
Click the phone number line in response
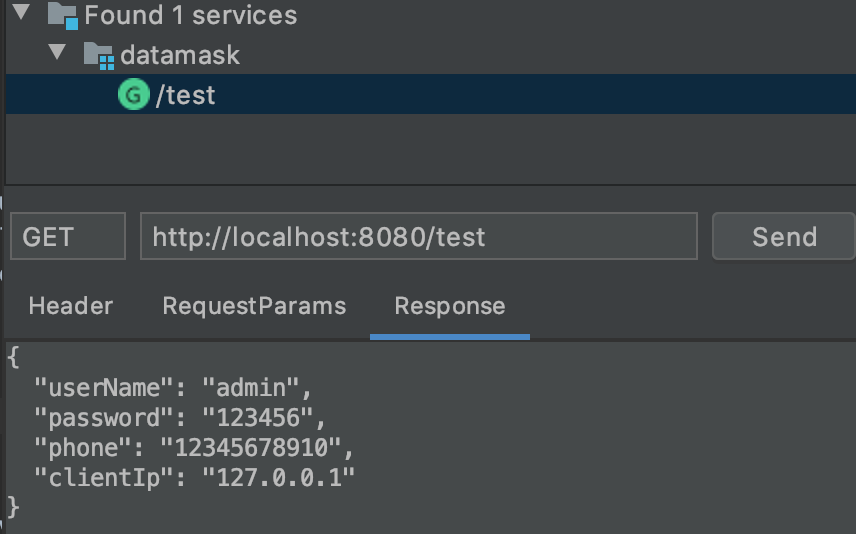[x=194, y=447]
